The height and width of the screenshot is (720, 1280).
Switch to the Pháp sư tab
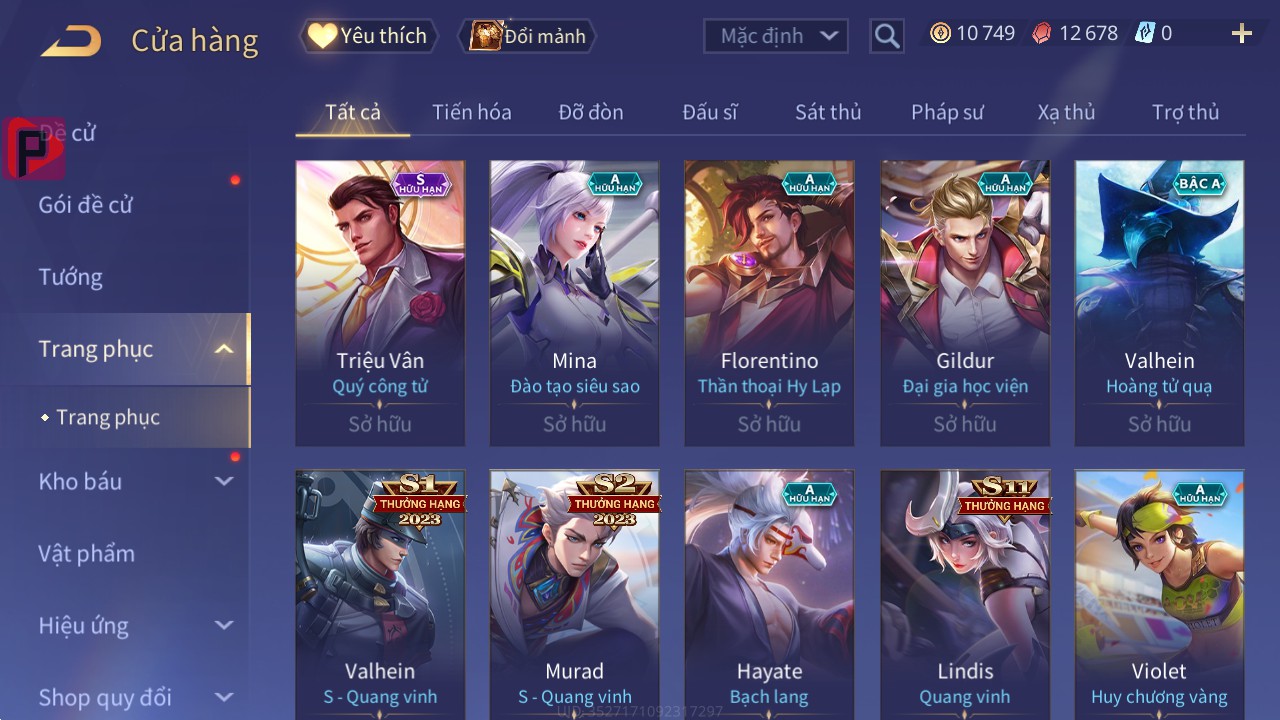(x=947, y=112)
